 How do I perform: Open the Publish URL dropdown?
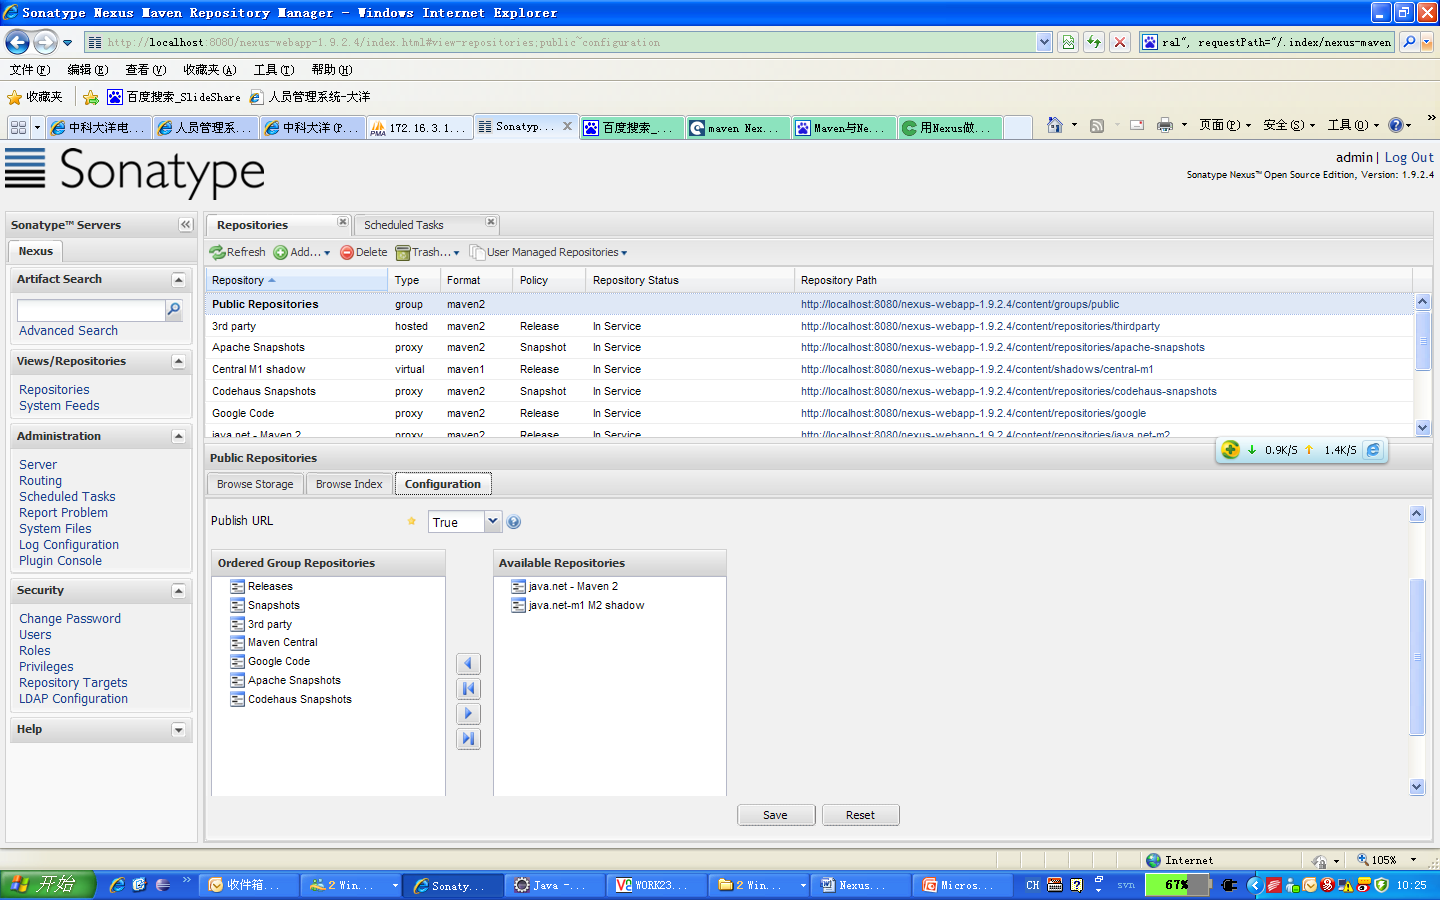pos(492,521)
